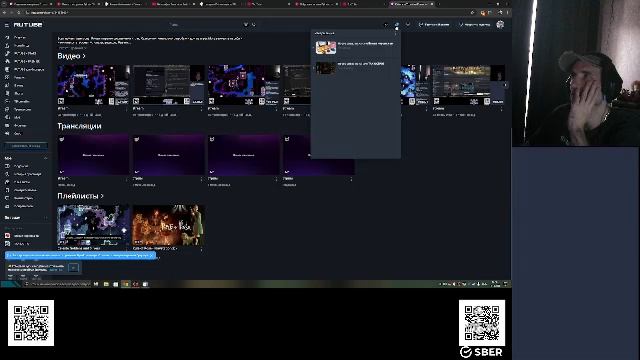Screen dimensions: 640x360
Task: Go back with browser back arrow
Action: [4, 13]
